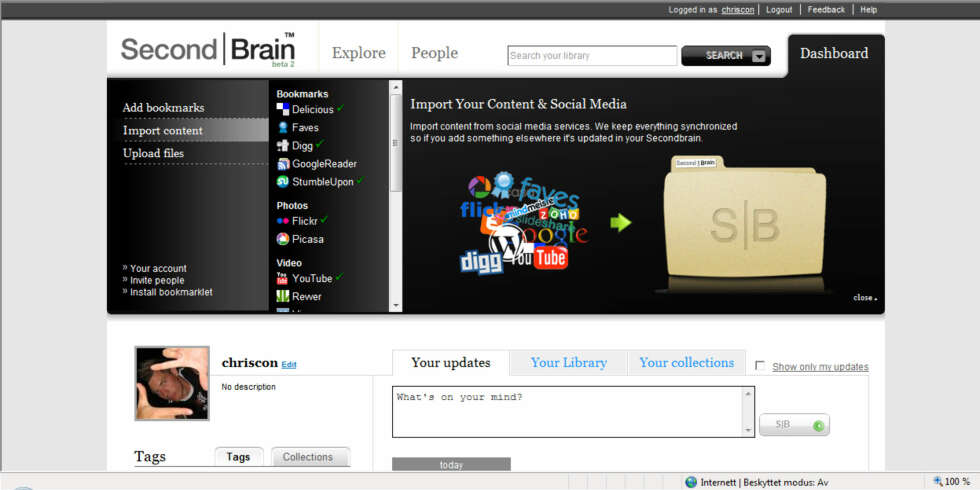Click the Internet globe icon in status bar

[x=691, y=482]
